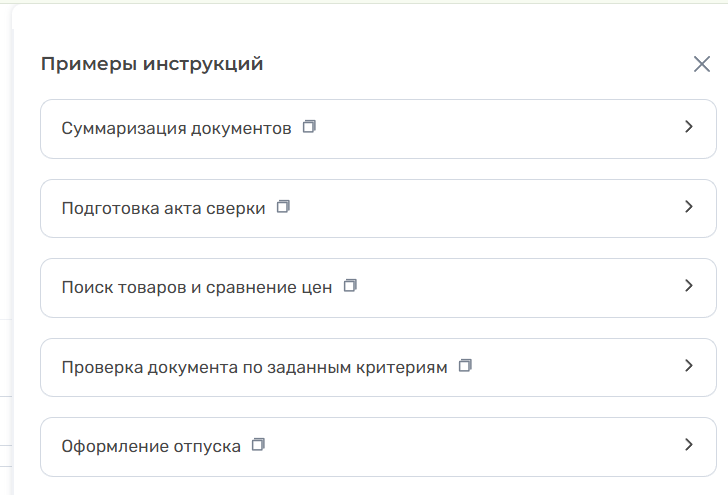The image size is (728, 495).
Task: Click the Примеры инструкций heading
Action: (x=152, y=64)
